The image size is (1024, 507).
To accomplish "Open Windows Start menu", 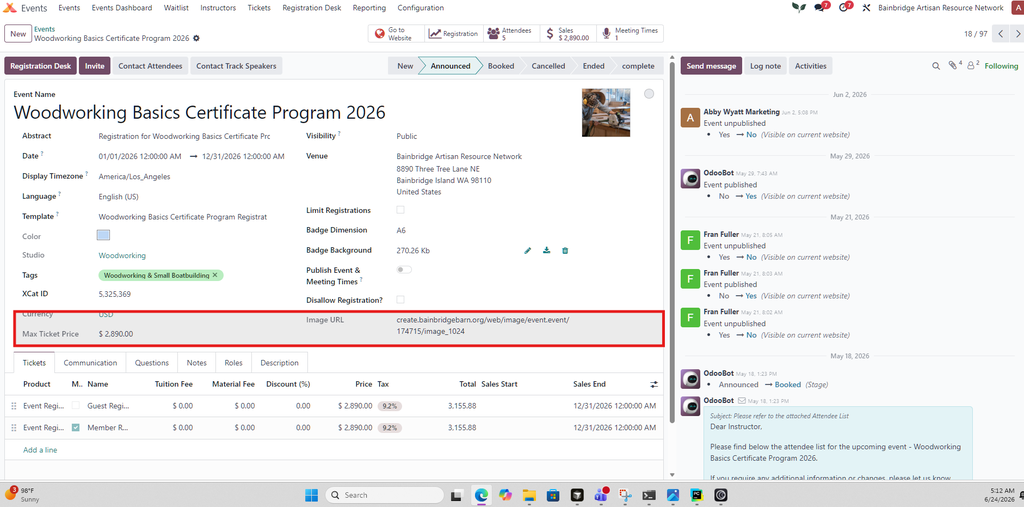I will tap(312, 495).
